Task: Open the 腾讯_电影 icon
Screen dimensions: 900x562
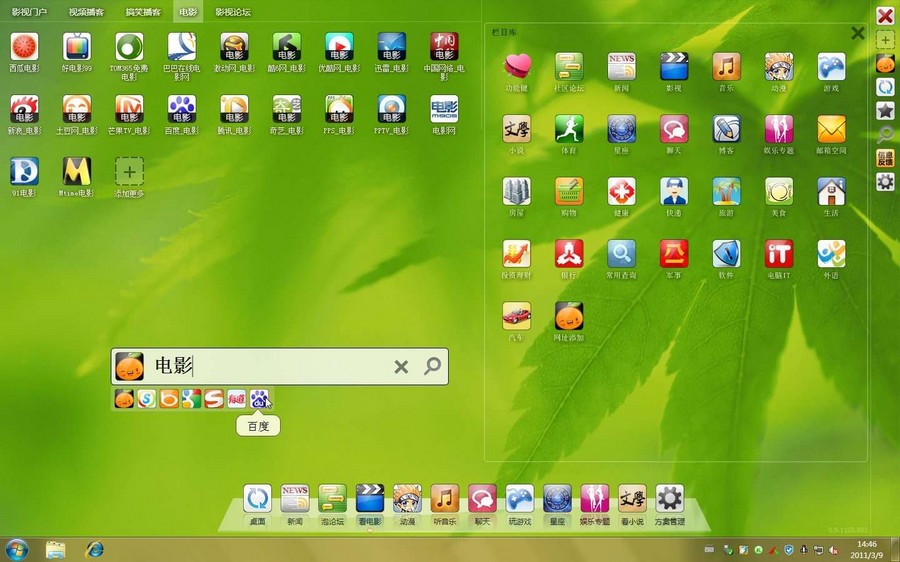Action: [234, 109]
